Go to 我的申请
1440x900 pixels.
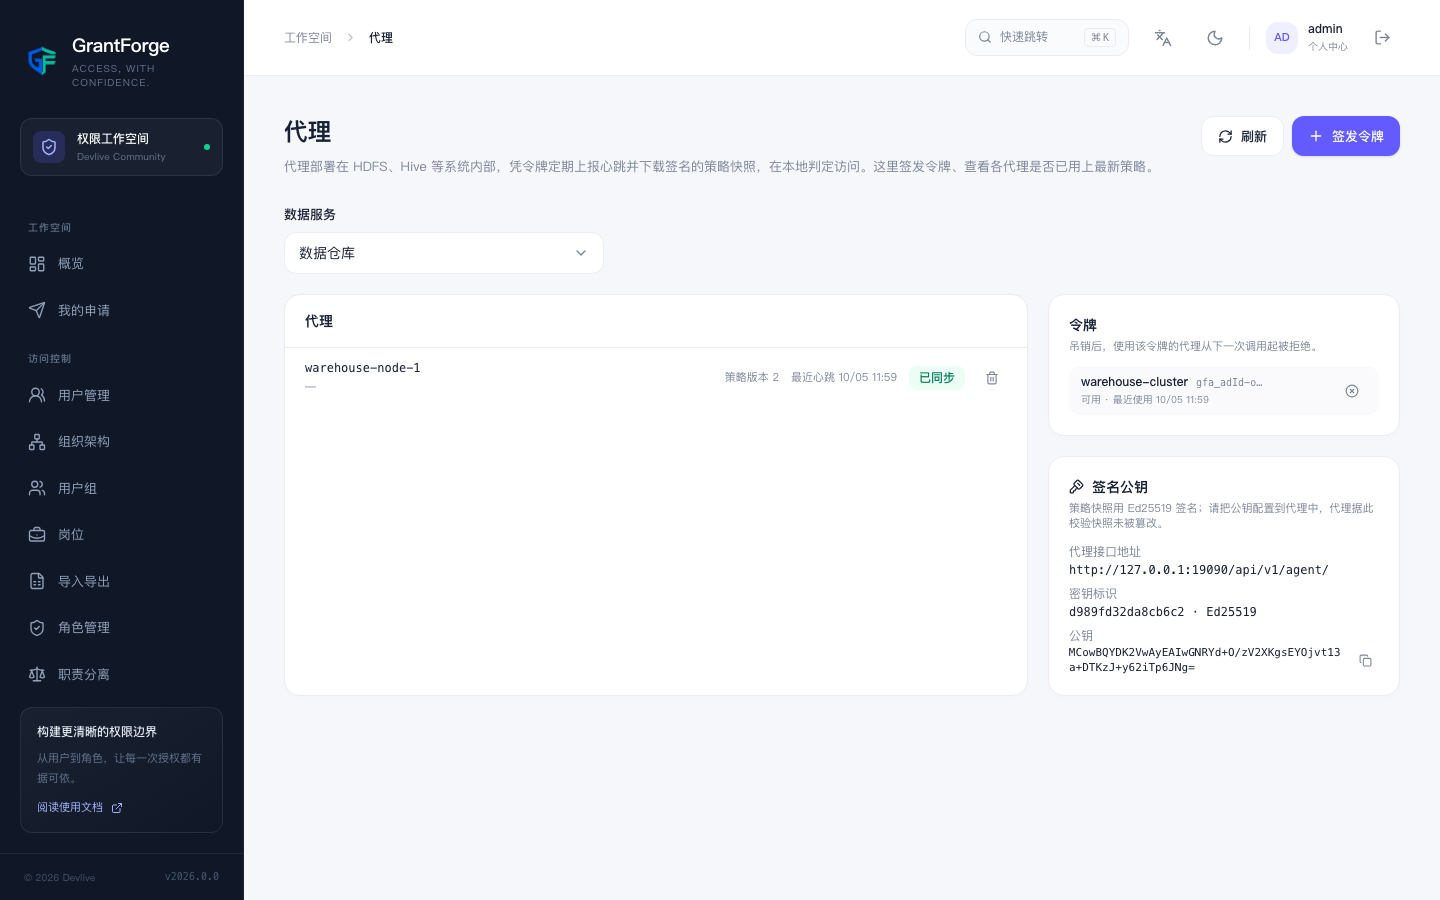[121, 311]
